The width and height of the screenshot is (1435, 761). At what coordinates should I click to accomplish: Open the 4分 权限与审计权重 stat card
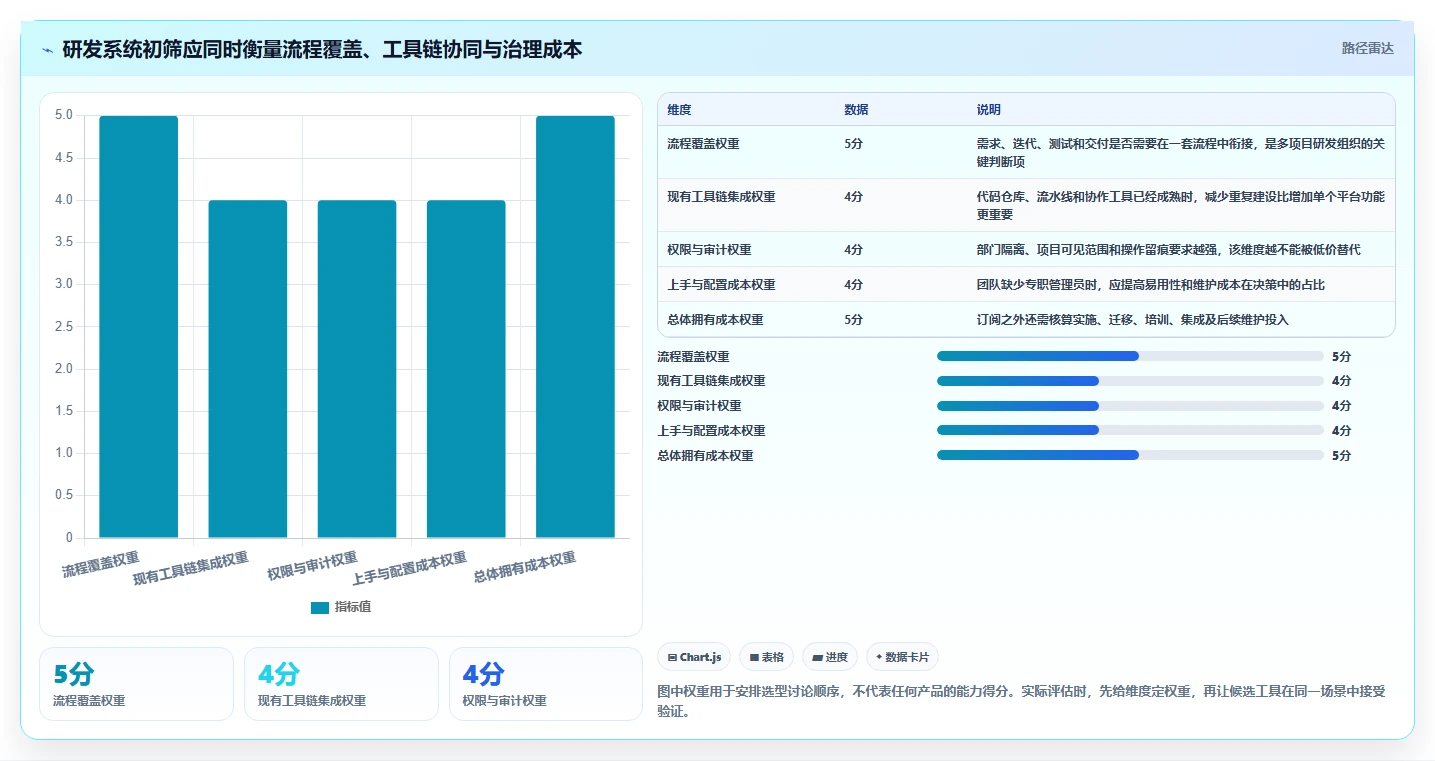click(546, 684)
